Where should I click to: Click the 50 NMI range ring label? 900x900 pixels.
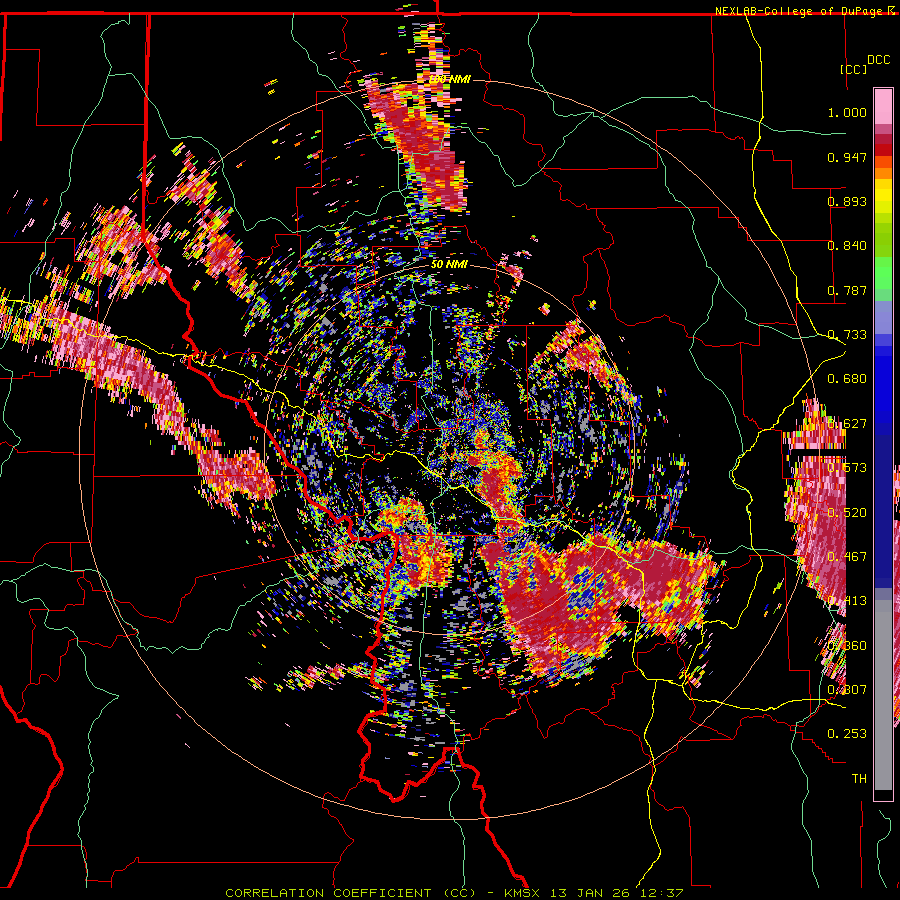click(449, 264)
